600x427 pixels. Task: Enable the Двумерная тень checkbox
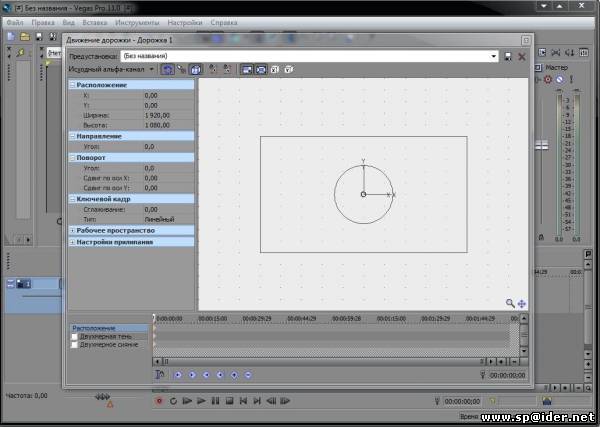pyautogui.click(x=74, y=337)
